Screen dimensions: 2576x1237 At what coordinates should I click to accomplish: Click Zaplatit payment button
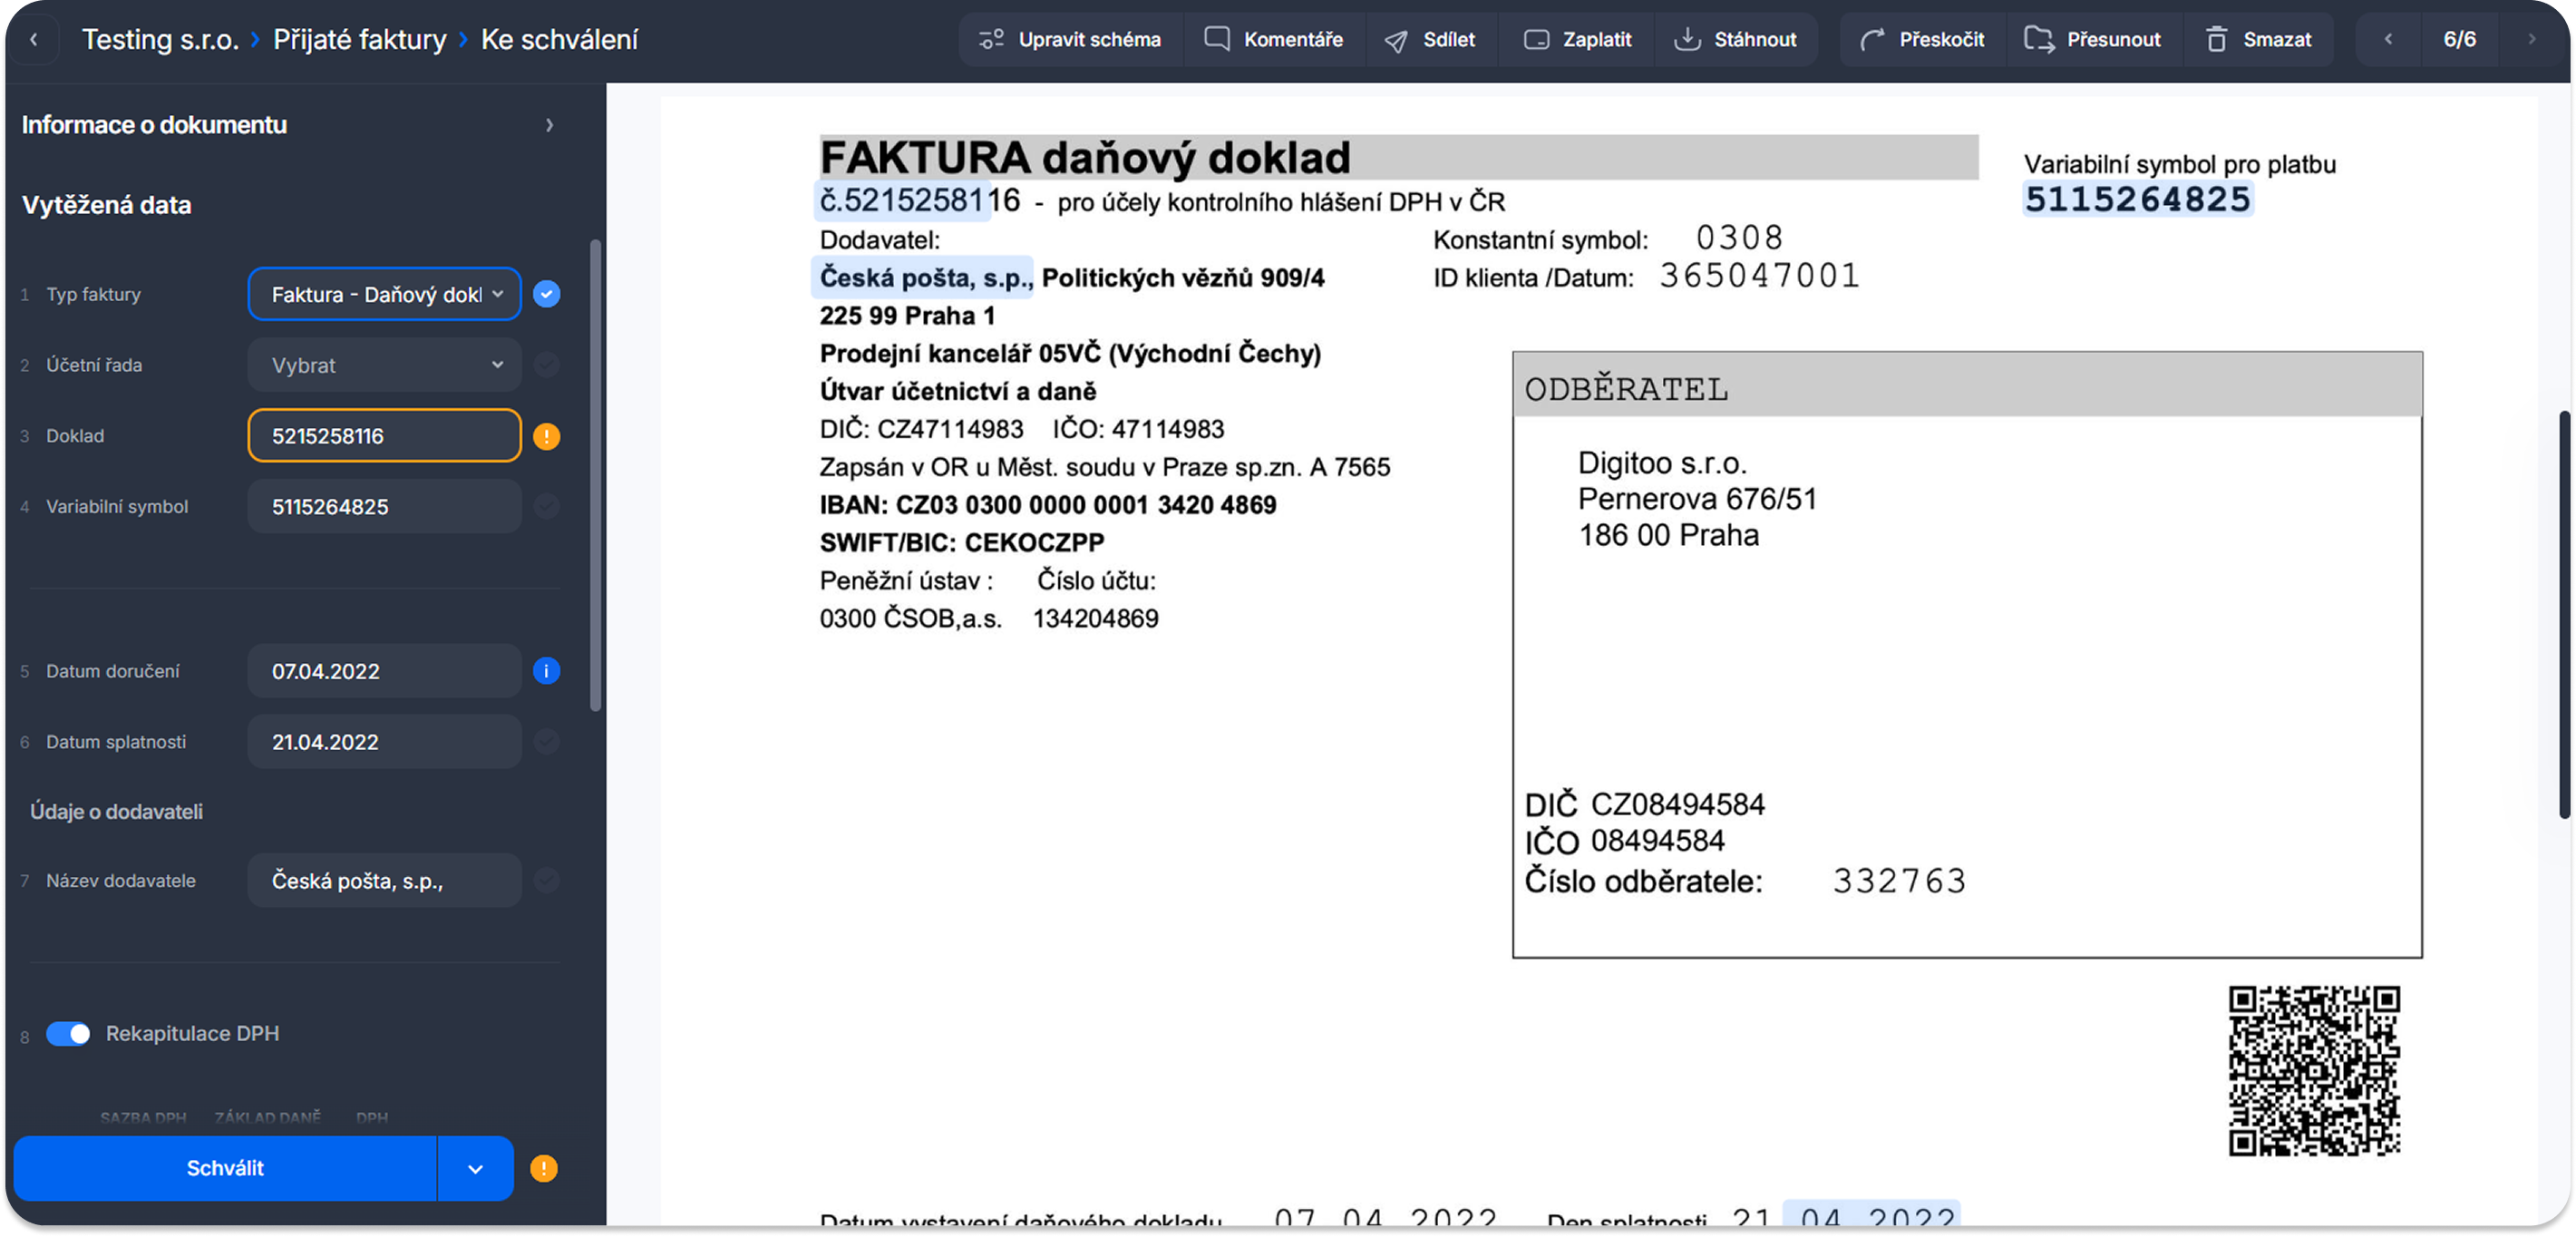point(1577,39)
